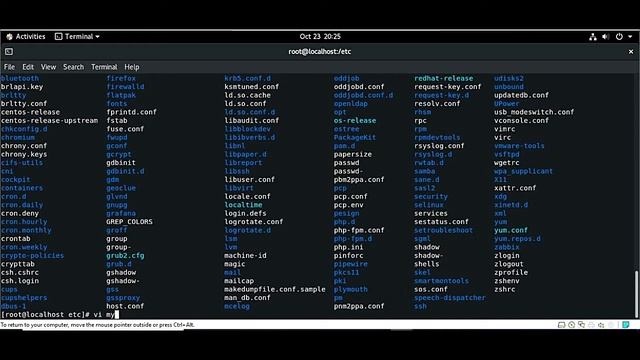Select the text resolv.conf
The height and width of the screenshot is (360, 640).
[x=437, y=104]
